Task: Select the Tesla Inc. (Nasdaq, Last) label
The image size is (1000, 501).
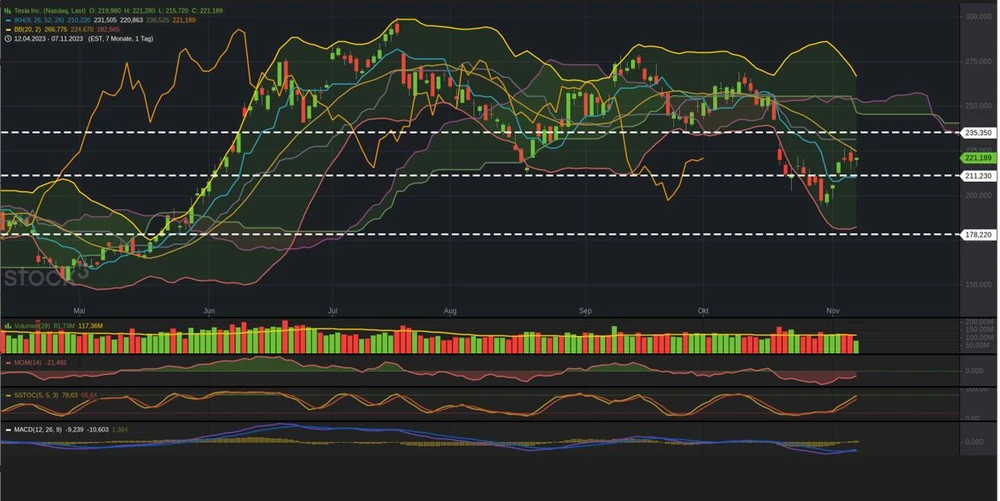Action: [x=50, y=11]
